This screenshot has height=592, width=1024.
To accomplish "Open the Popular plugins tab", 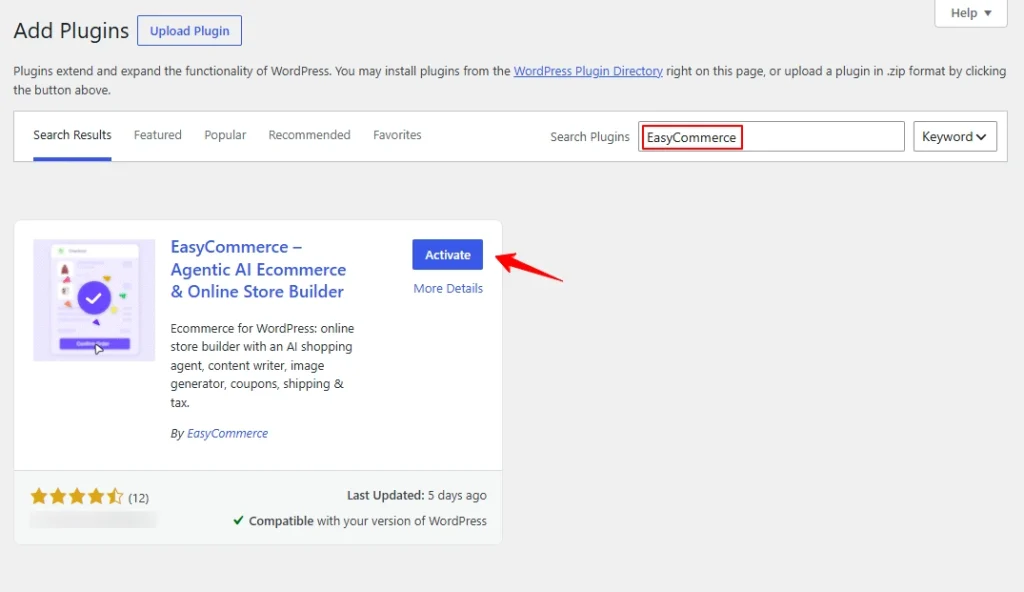I will (225, 135).
